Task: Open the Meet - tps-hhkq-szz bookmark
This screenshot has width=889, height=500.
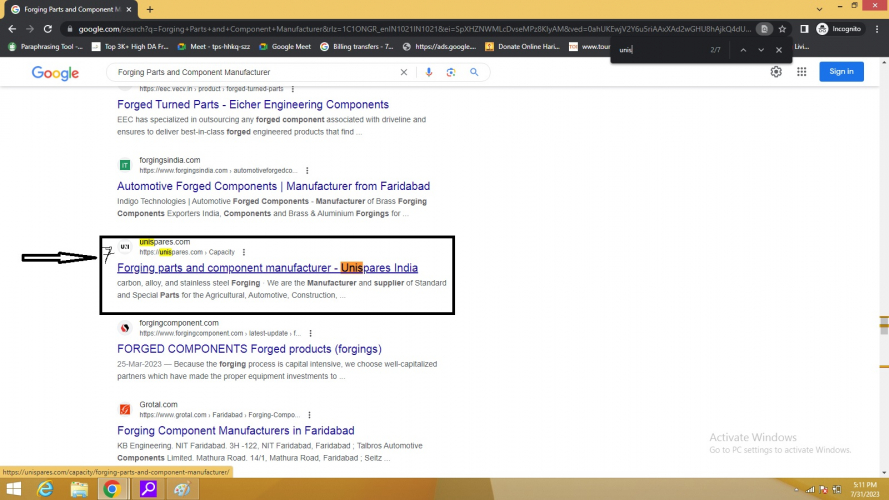Action: pyautogui.click(x=214, y=47)
